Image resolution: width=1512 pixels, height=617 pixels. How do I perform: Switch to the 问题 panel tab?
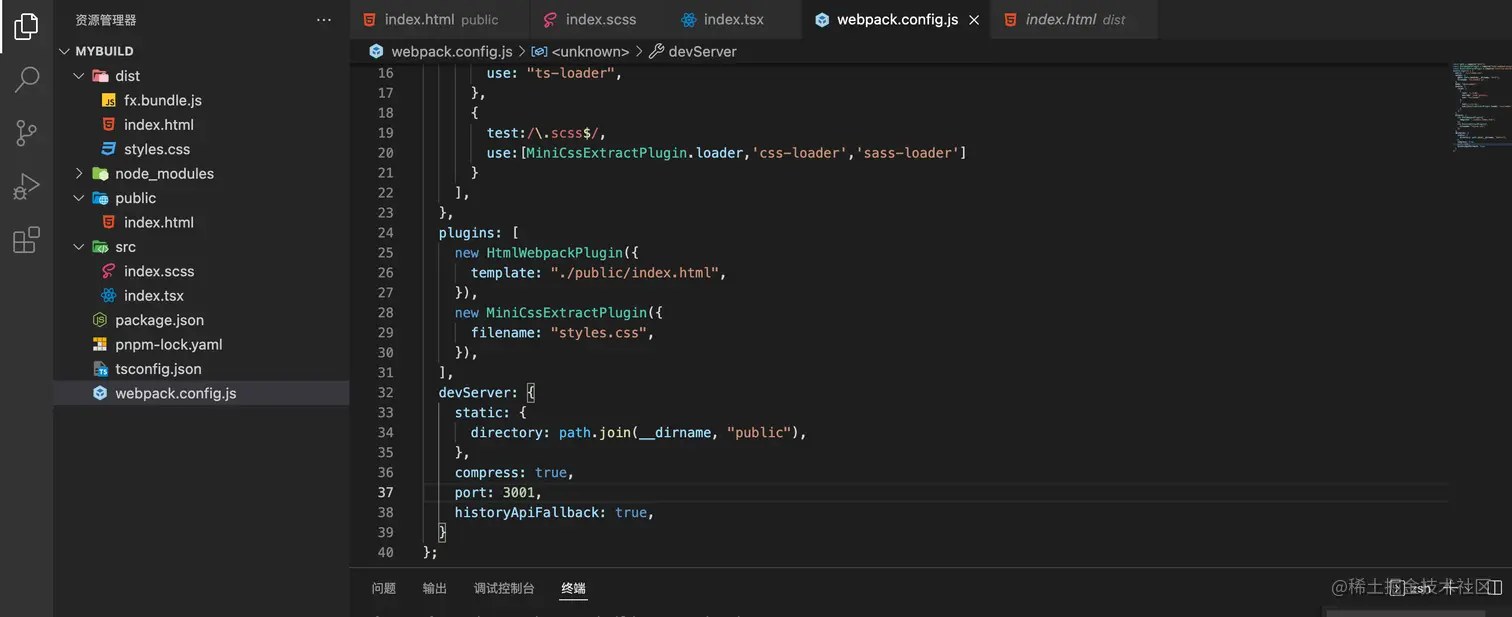click(x=384, y=588)
